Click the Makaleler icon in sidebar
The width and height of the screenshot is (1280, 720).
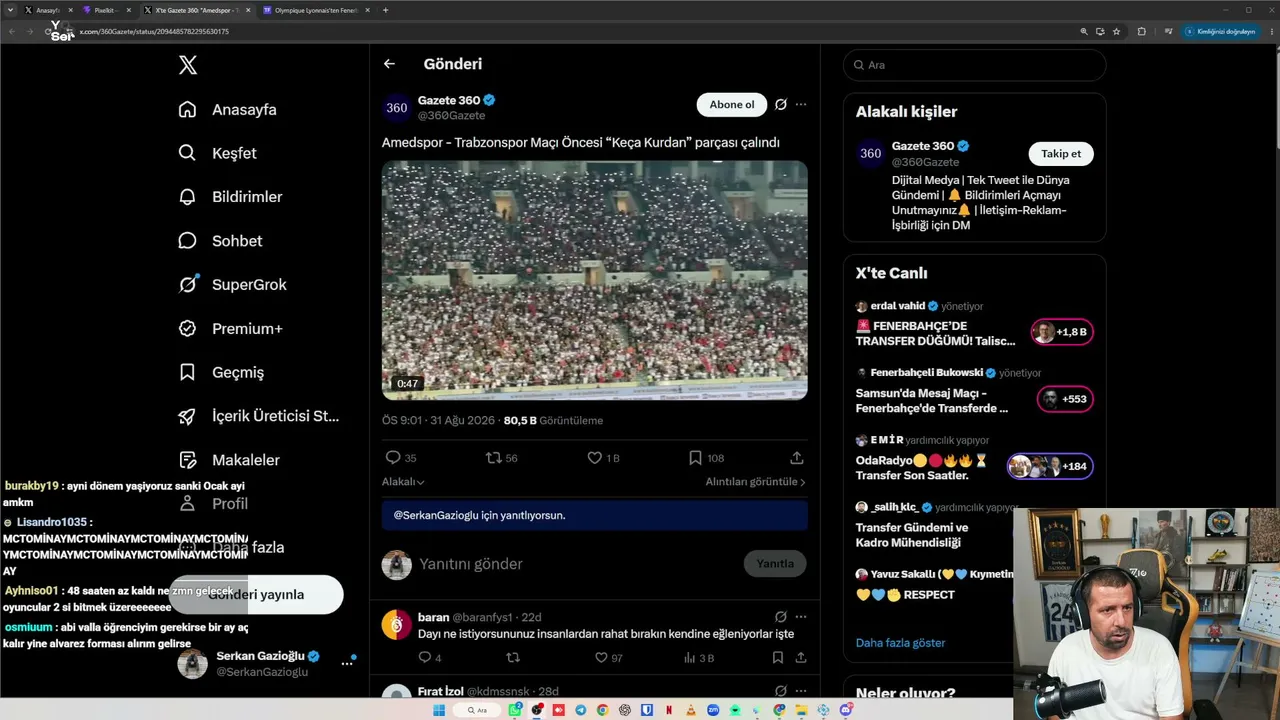[187, 460]
